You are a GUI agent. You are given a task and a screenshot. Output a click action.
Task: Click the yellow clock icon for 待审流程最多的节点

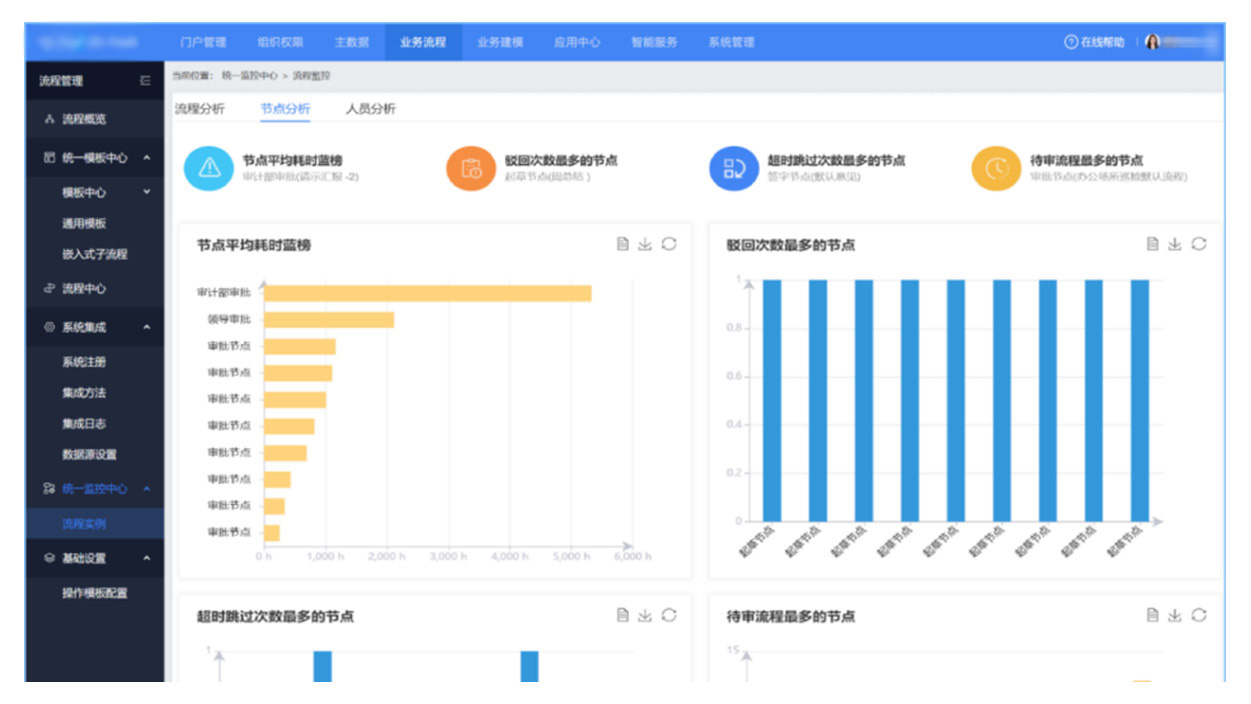[997, 168]
